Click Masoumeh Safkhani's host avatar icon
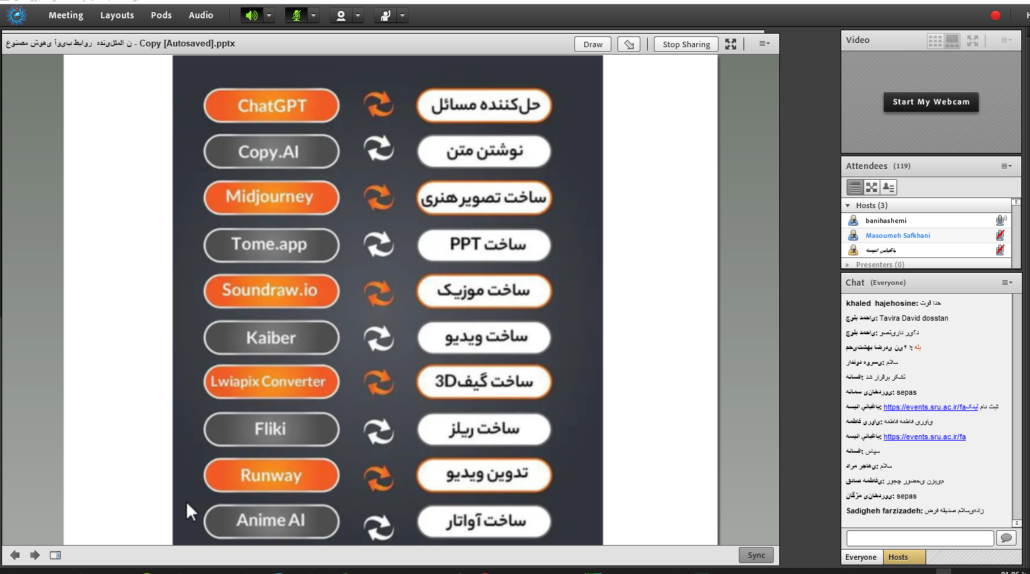1030x574 pixels. pos(853,235)
